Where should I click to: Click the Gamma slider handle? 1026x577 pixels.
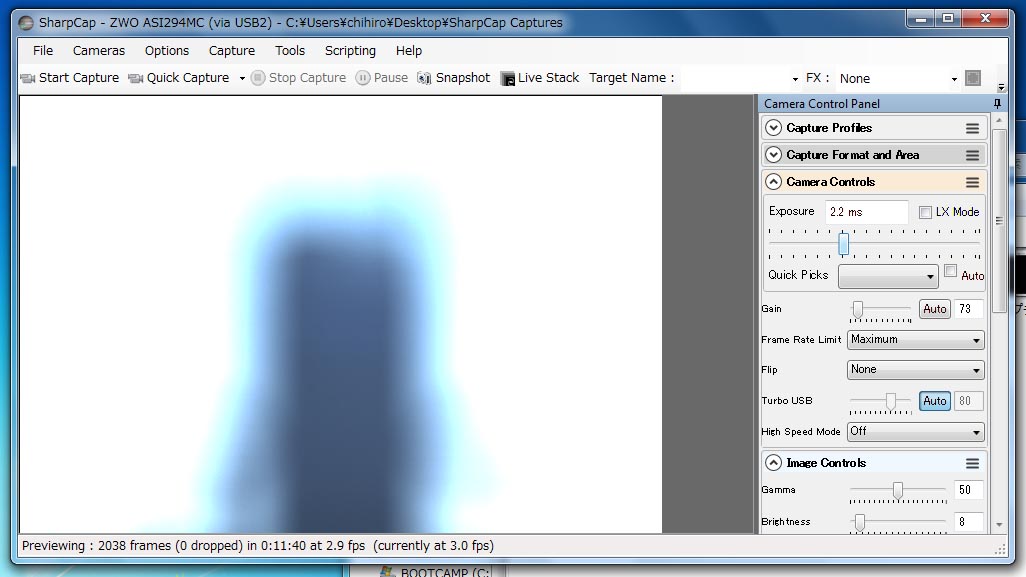pos(898,490)
